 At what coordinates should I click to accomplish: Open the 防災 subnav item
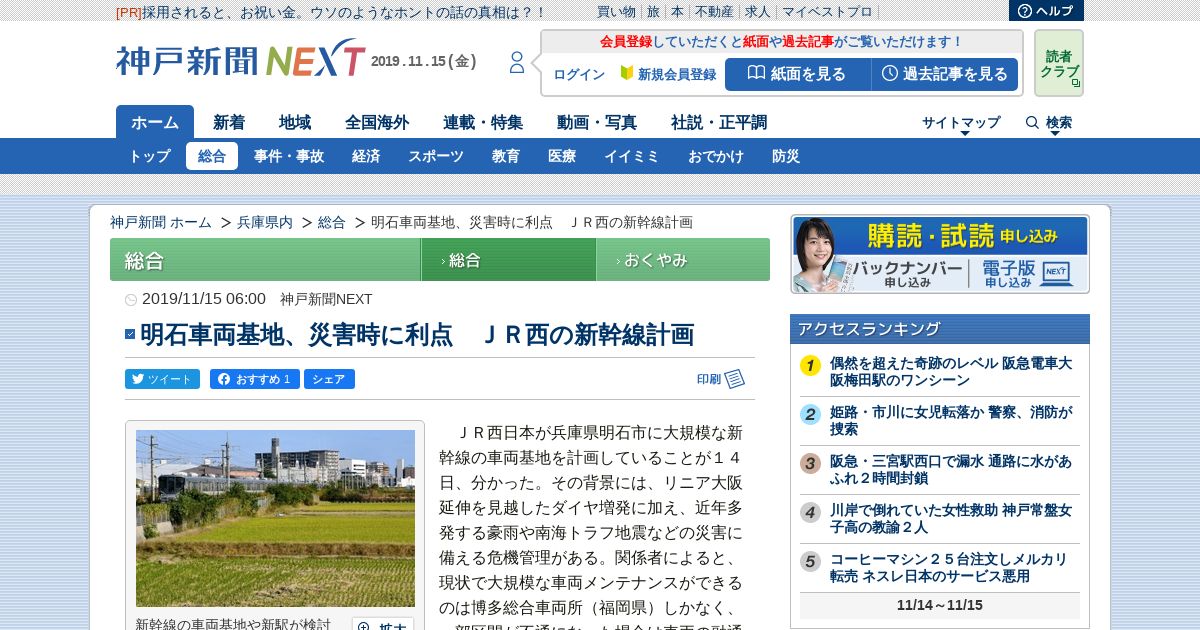(786, 156)
